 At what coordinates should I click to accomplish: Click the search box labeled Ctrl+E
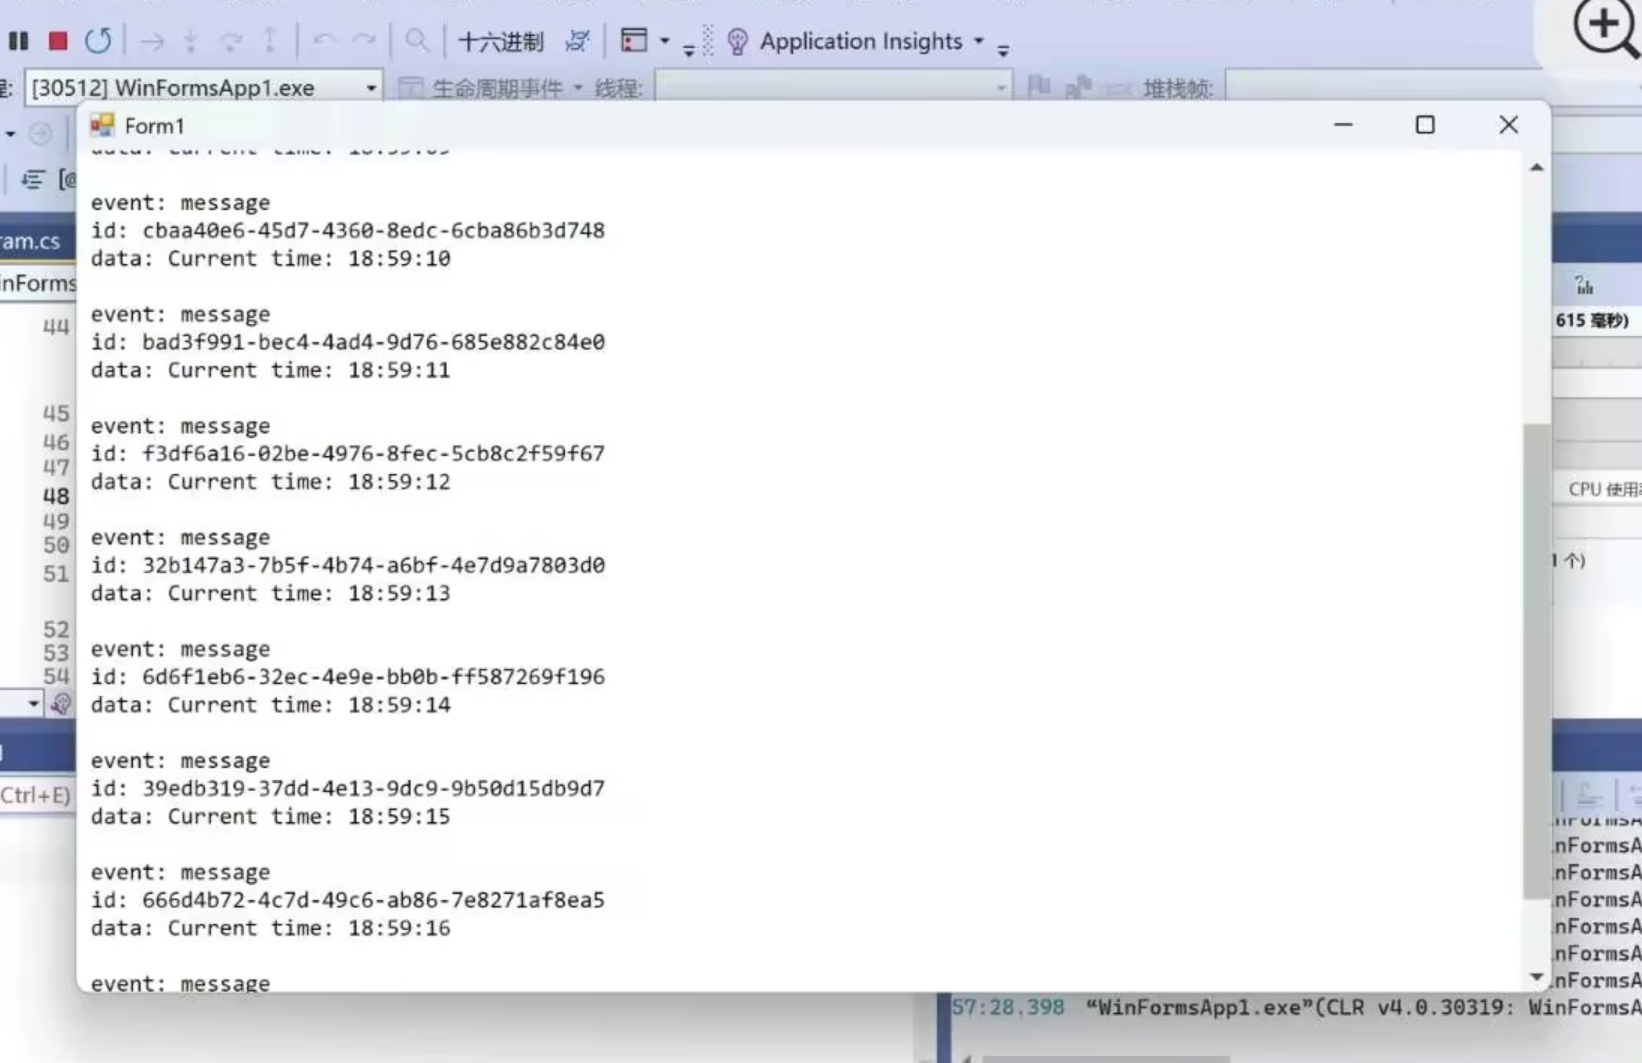tap(37, 796)
